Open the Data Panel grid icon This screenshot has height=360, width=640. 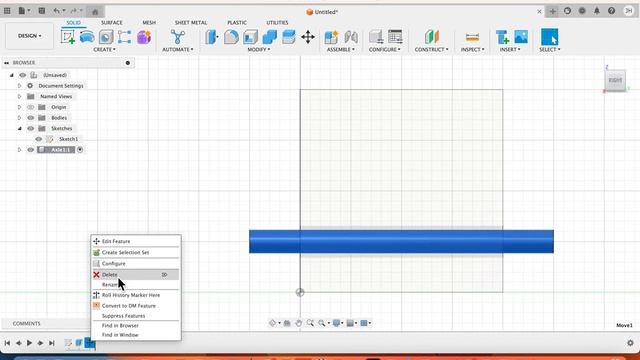(7, 11)
